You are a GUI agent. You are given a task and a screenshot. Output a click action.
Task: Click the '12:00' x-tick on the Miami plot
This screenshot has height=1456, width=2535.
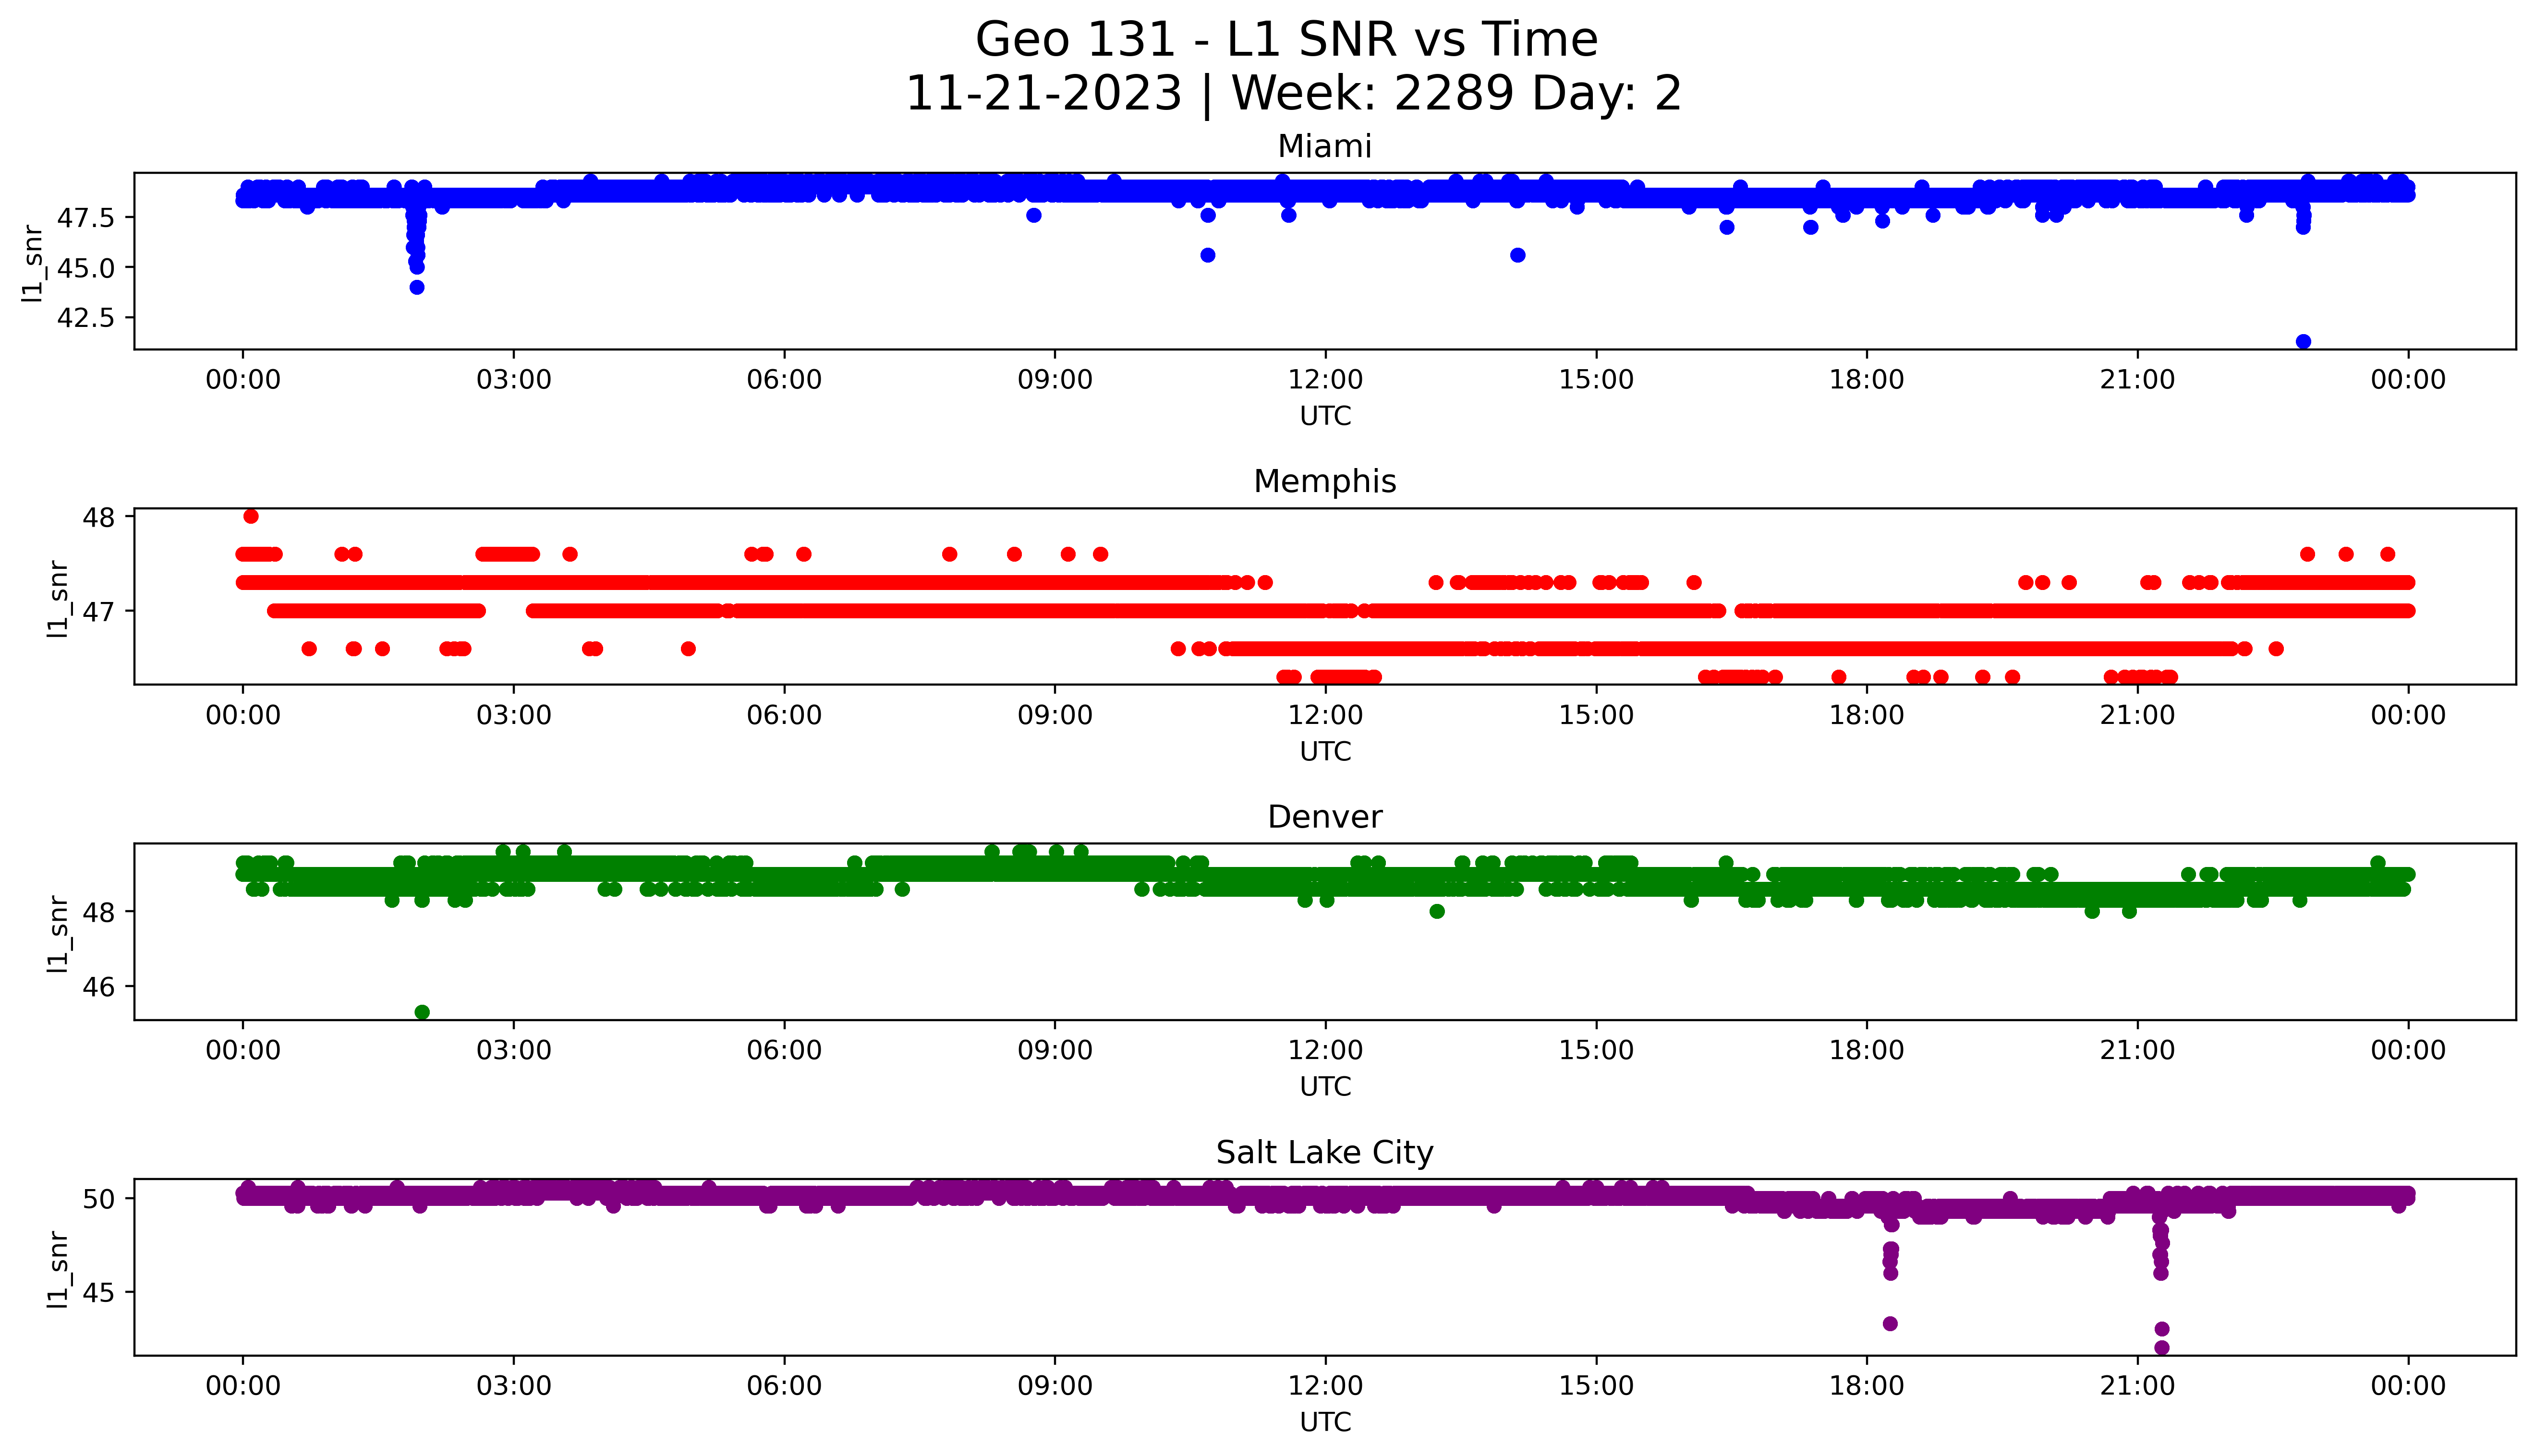1326,380
